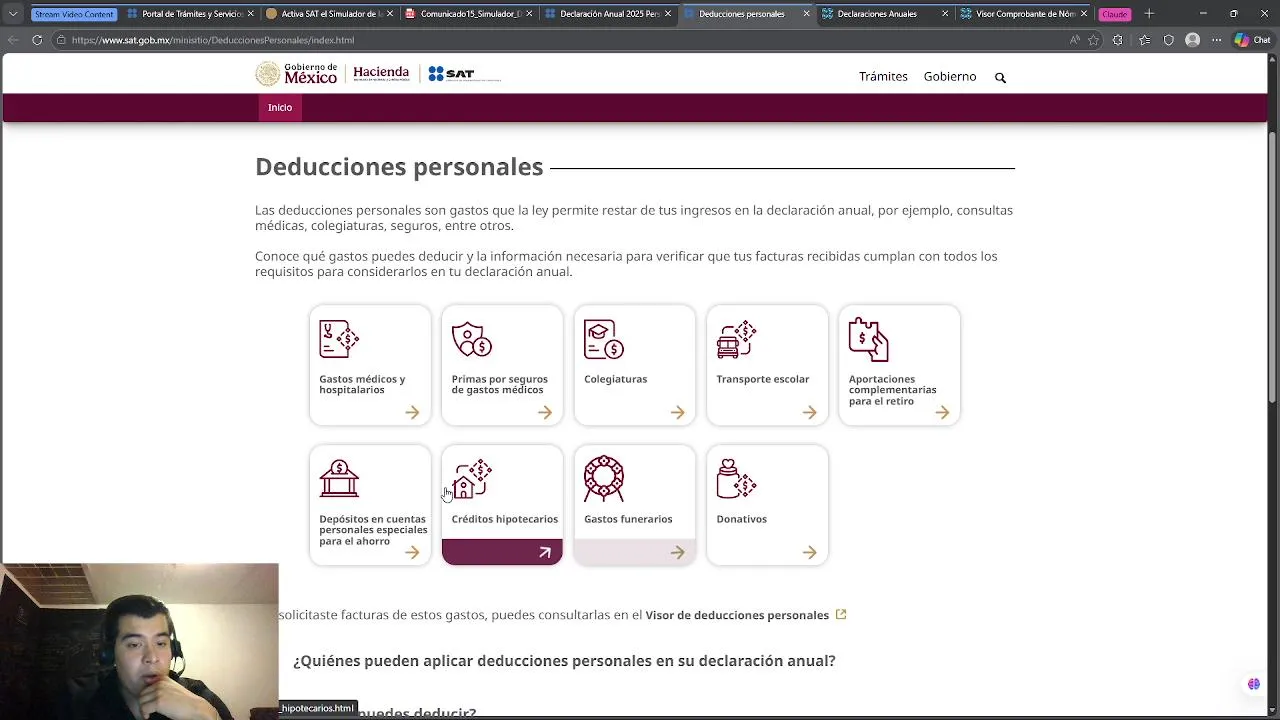1280x720 pixels.
Task: Open the browser extensions puzzle icon
Action: click(1118, 40)
